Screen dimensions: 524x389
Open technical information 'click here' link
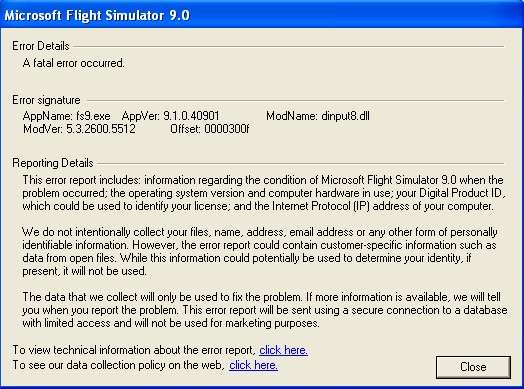(x=283, y=350)
